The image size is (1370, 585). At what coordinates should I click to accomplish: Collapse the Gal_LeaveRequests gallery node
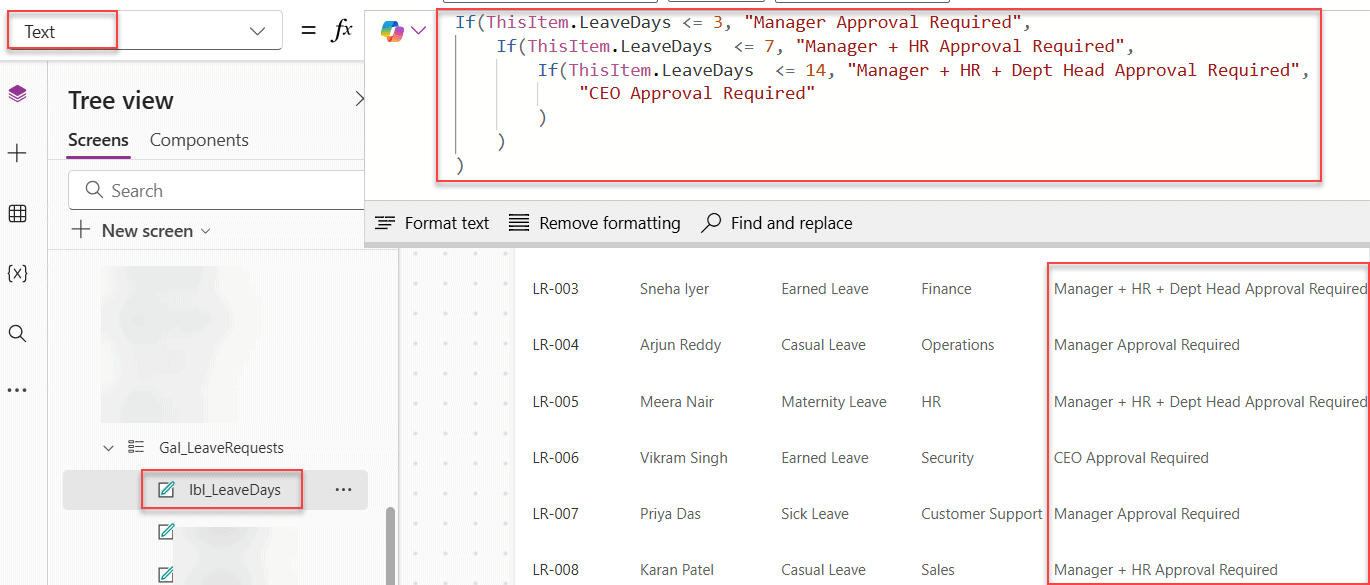pyautogui.click(x=109, y=448)
